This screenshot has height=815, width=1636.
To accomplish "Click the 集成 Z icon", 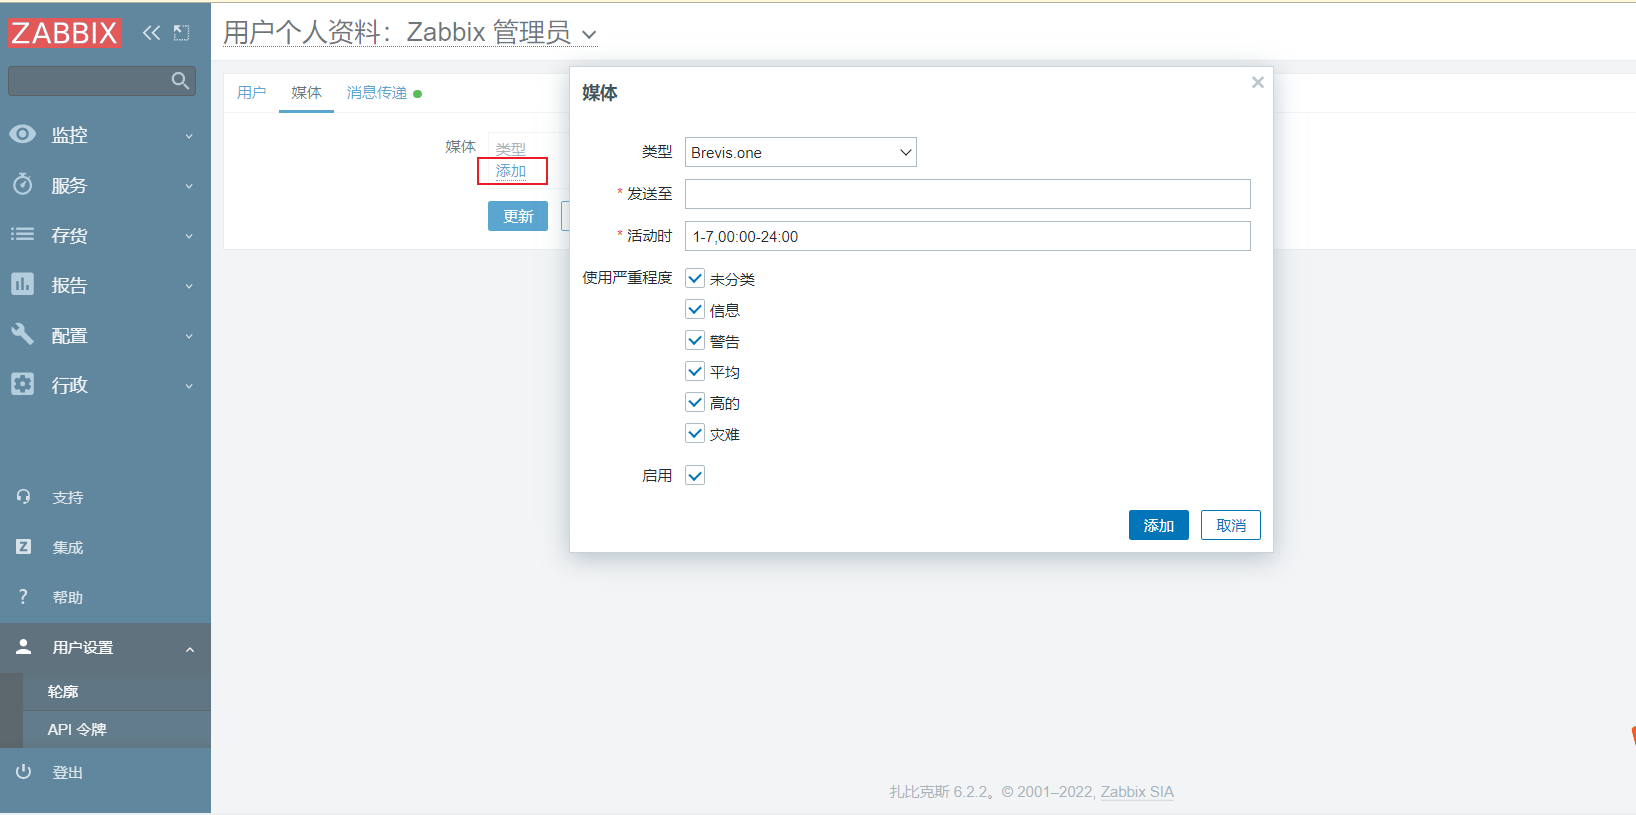I will [x=23, y=547].
